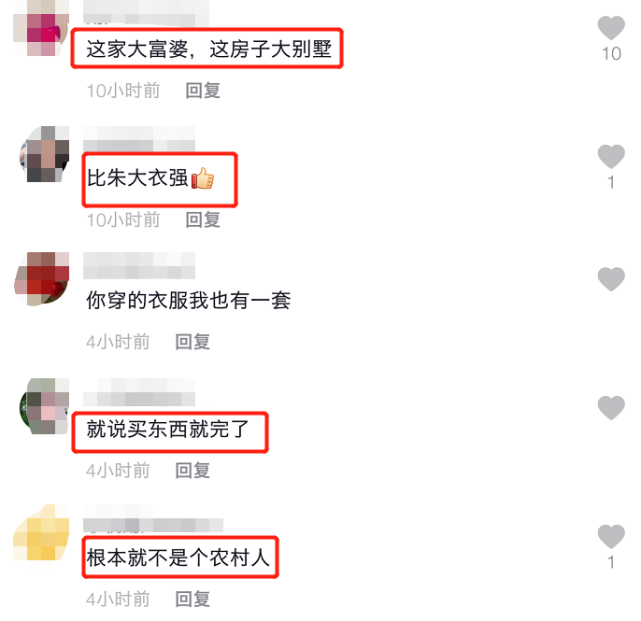Like the 比朱大衣强 comment
The image size is (641, 621).
[x=611, y=157]
